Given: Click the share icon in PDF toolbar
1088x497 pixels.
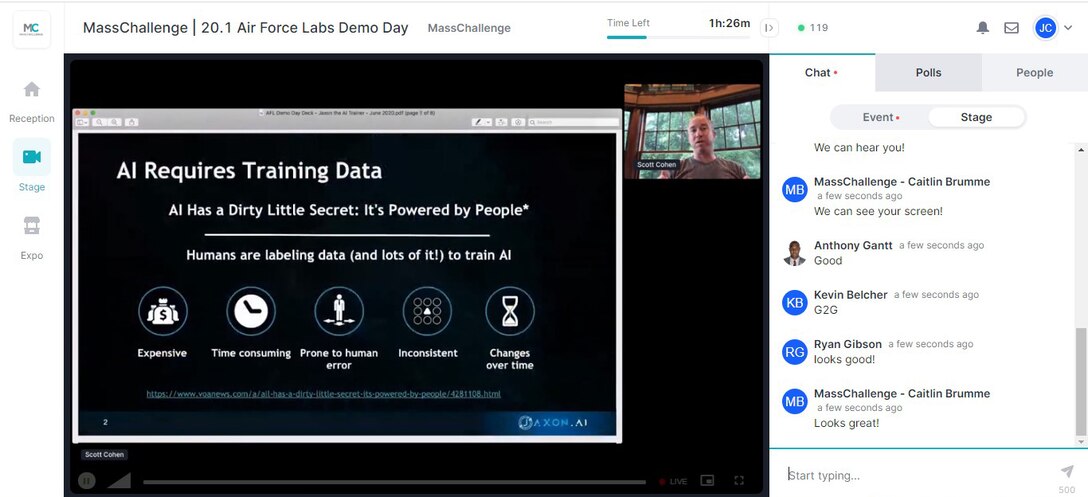Looking at the screenshot, I should tap(131, 122).
